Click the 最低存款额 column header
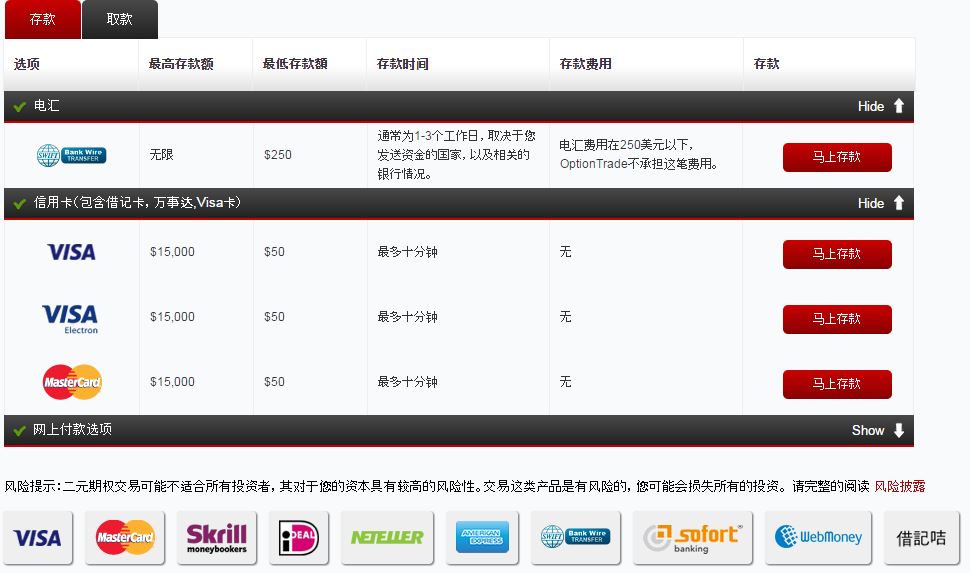 (295, 64)
